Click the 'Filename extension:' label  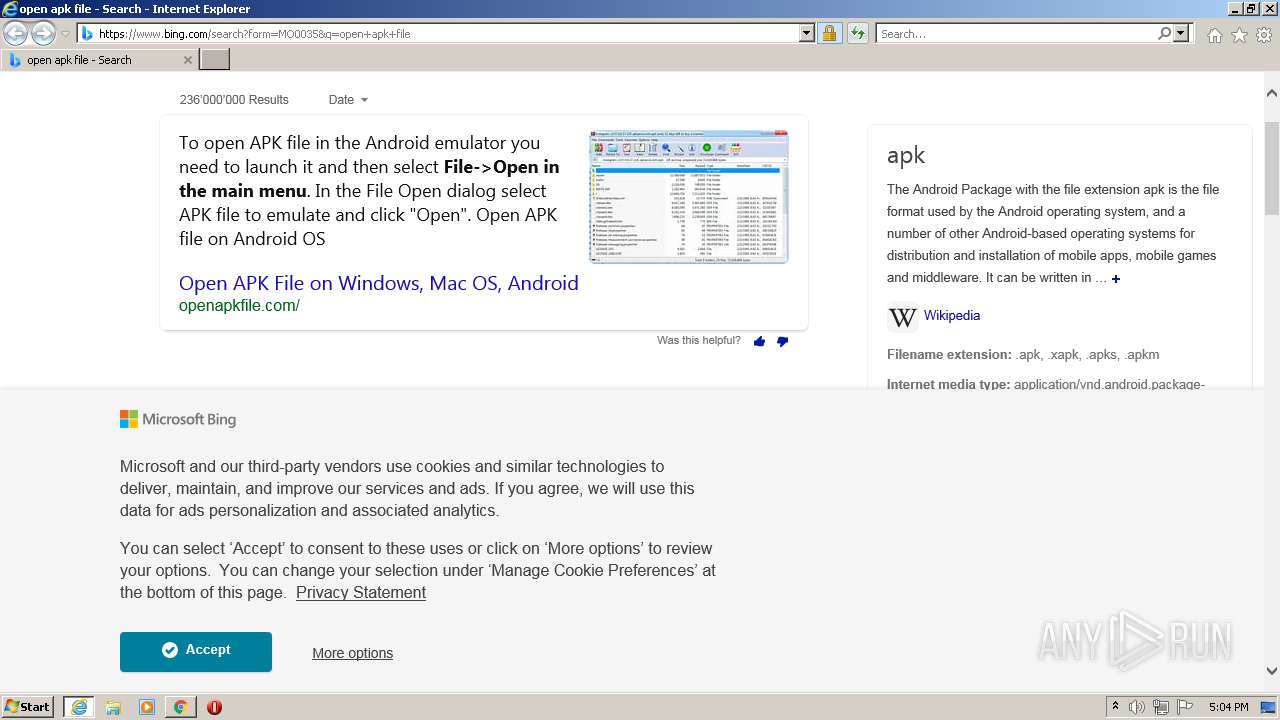pos(949,355)
